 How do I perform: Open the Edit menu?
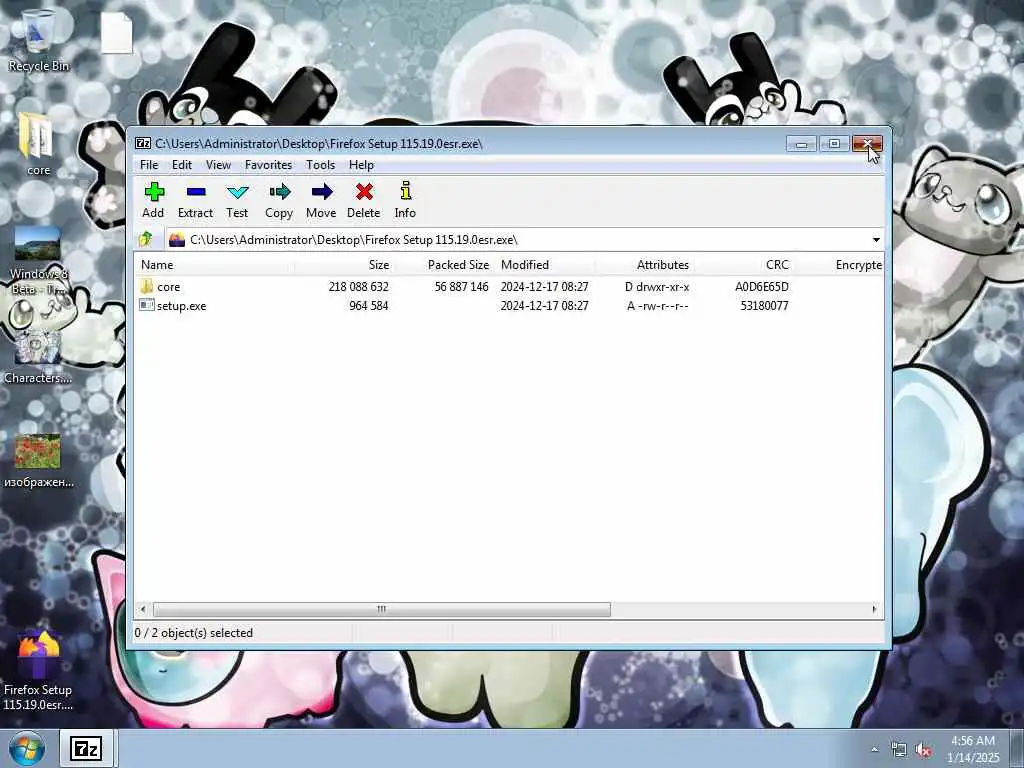click(x=182, y=165)
